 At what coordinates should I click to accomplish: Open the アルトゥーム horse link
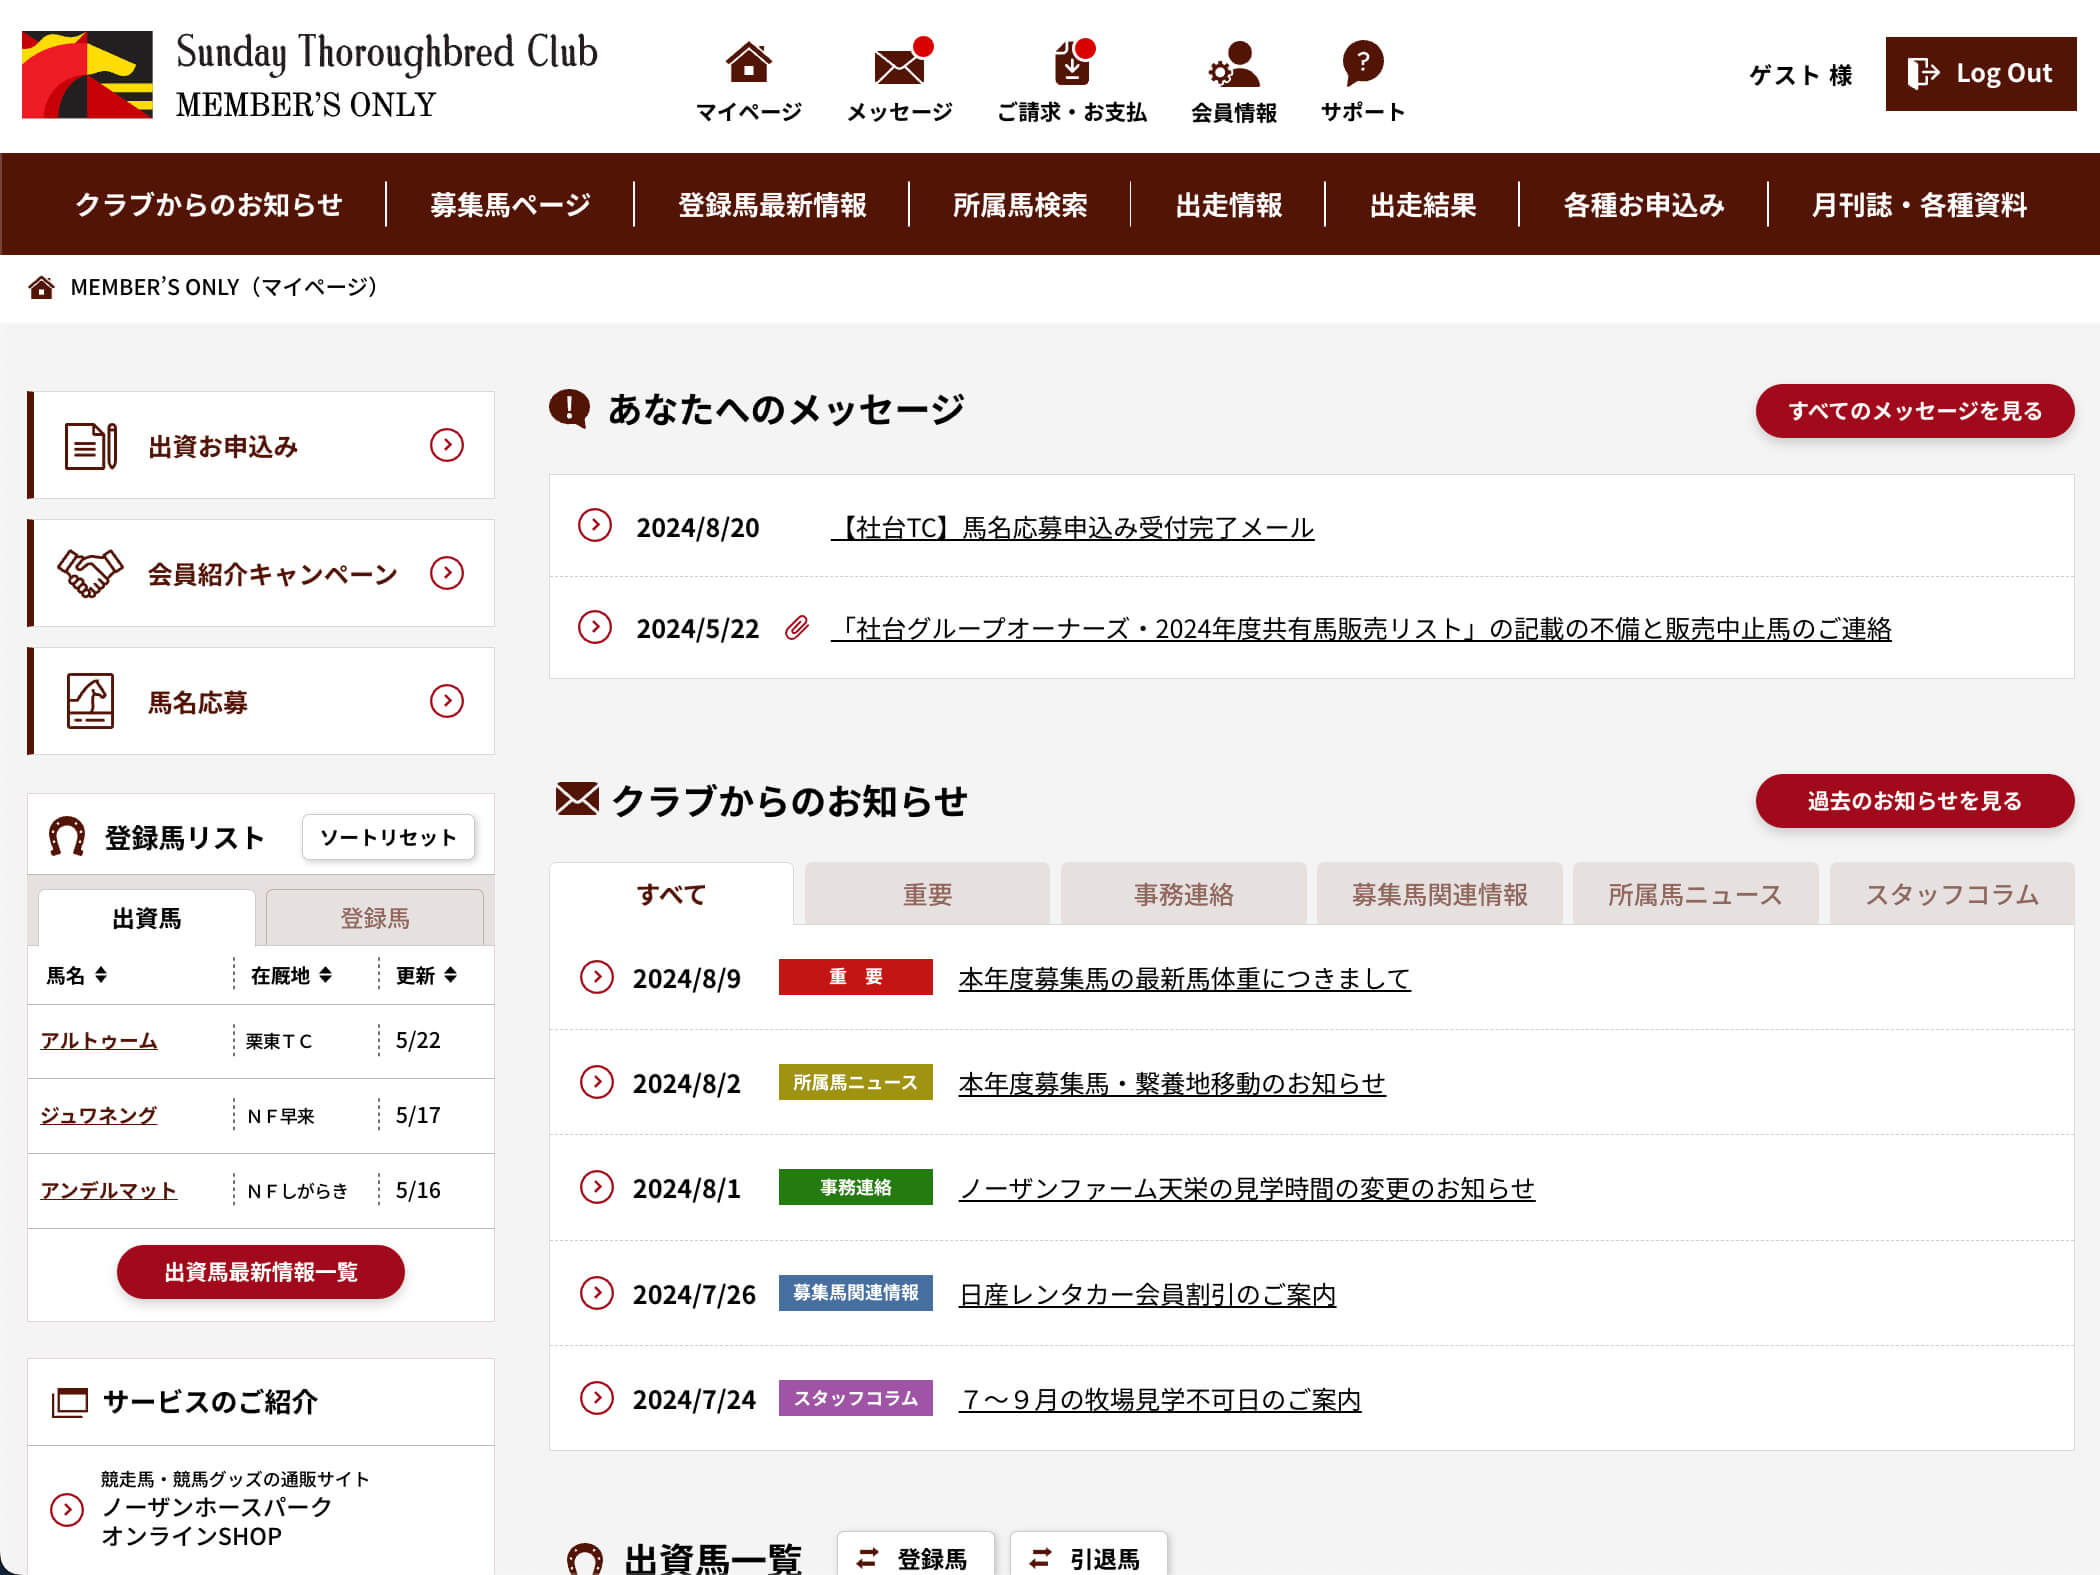(98, 1041)
